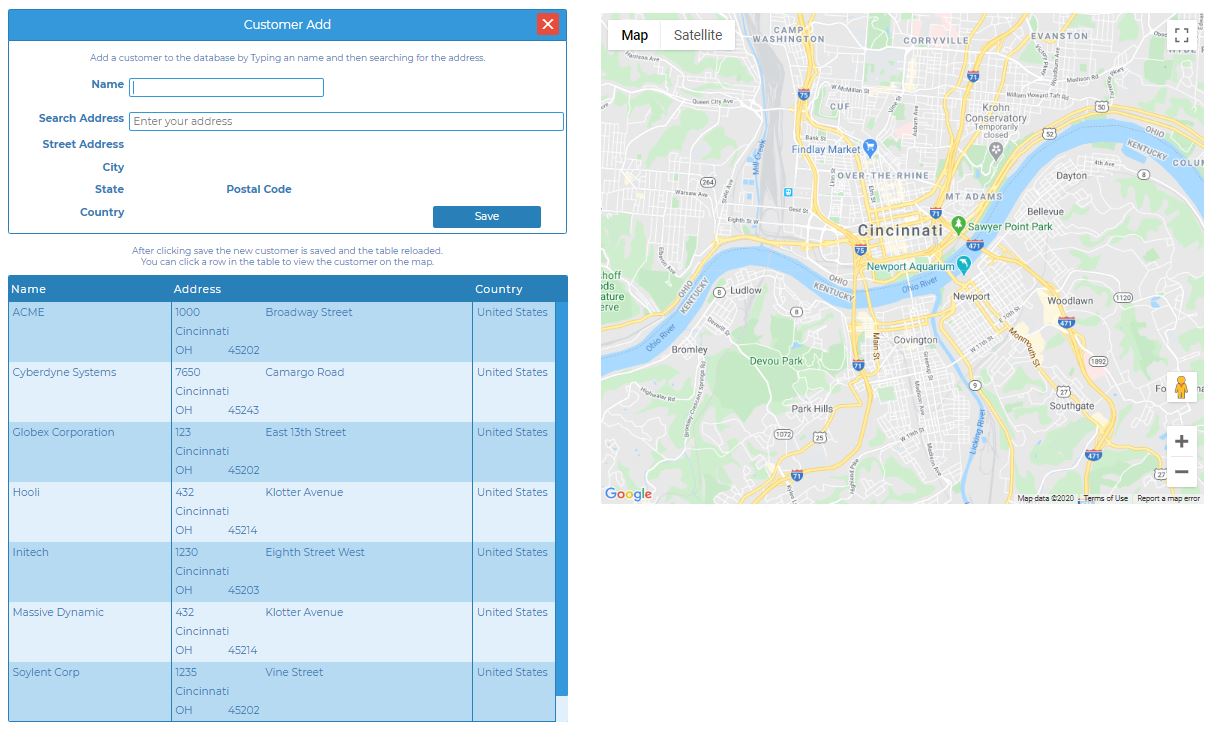
Task: Click Broadway Street address cell
Action: pyautogui.click(x=309, y=312)
